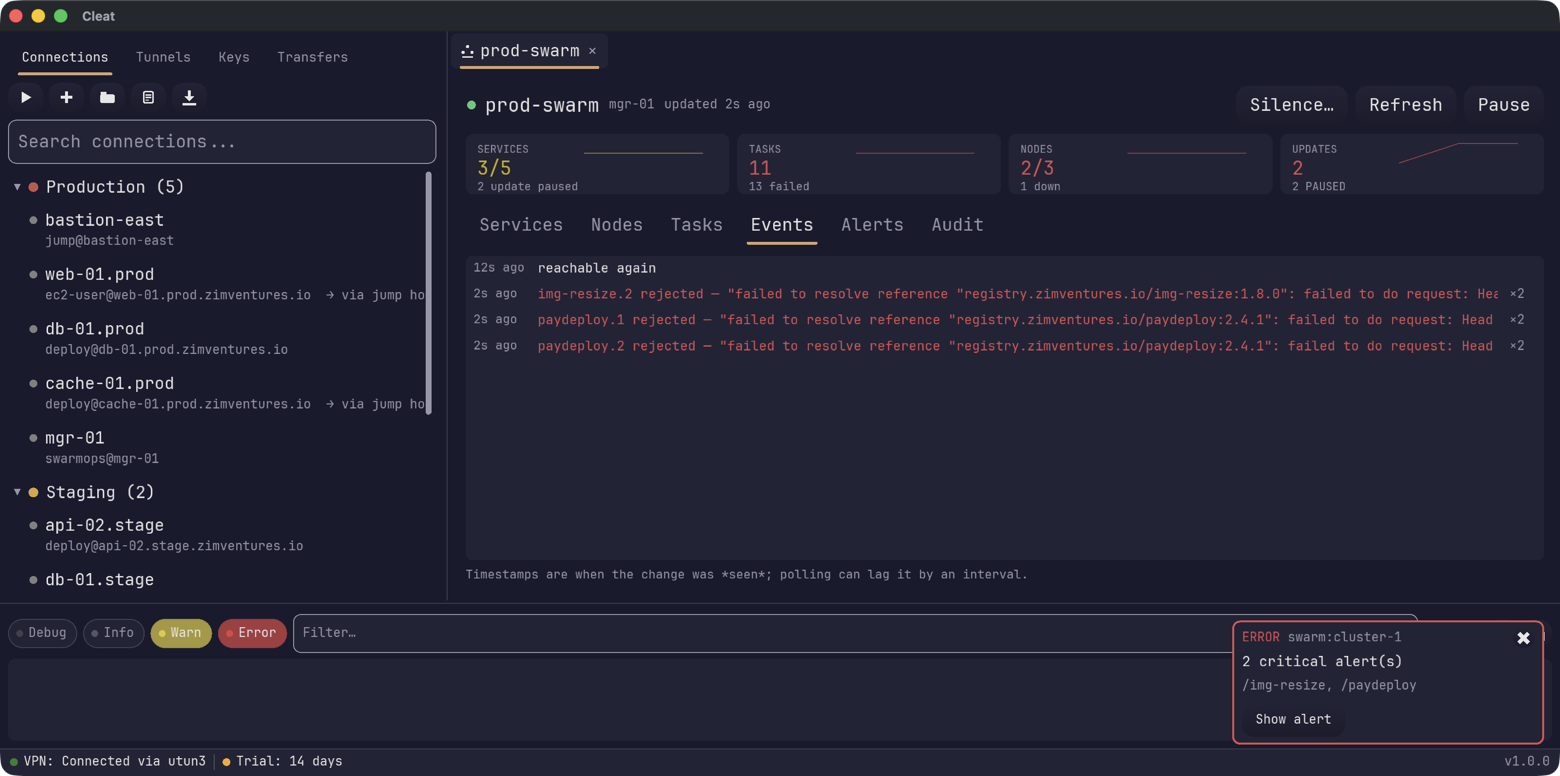Open the Alerts tab

[872, 225]
